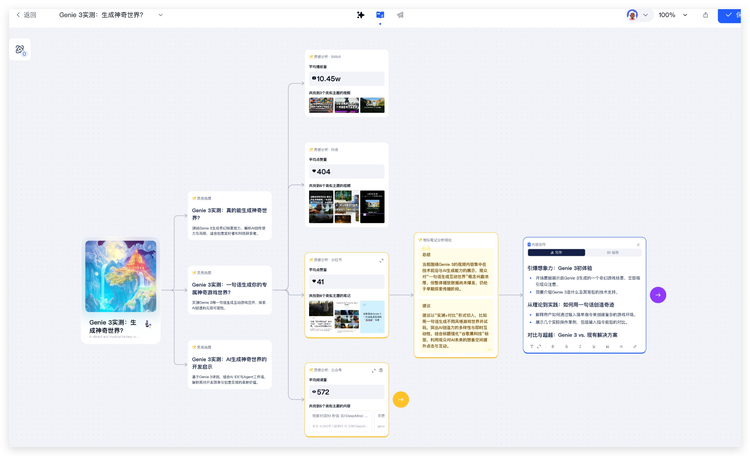Switch to the grey second tab in the writing card
750x456 pixels.
coord(613,252)
